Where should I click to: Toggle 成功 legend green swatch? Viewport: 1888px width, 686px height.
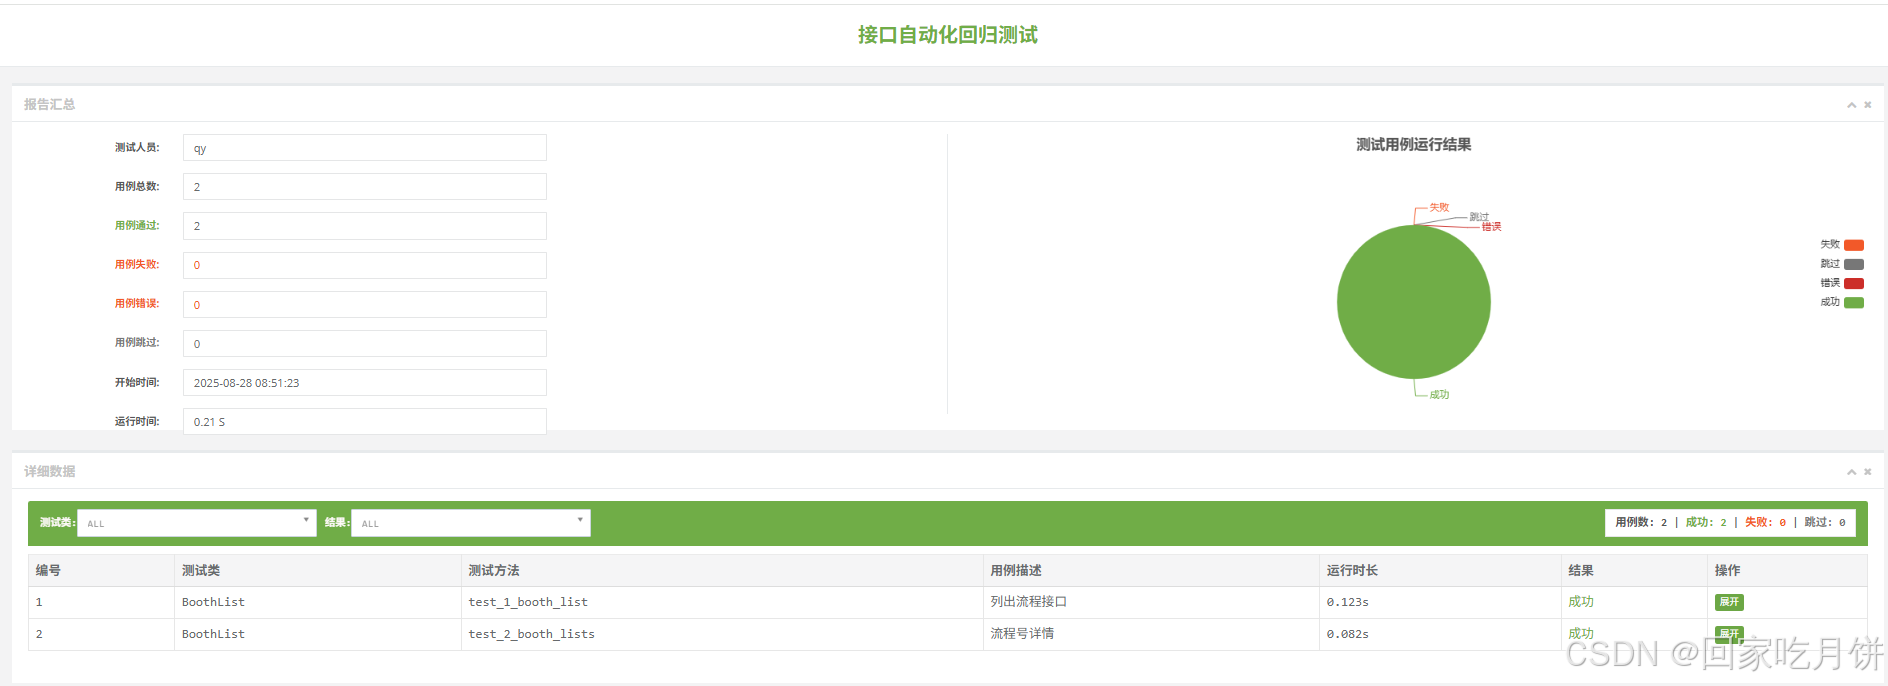pos(1854,302)
